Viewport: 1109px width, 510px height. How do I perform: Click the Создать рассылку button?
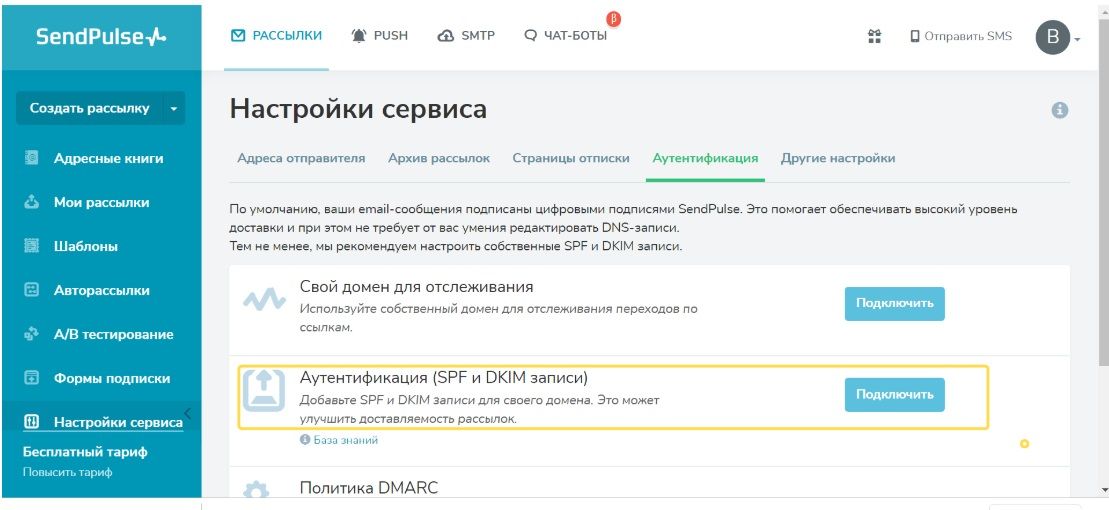[90, 109]
